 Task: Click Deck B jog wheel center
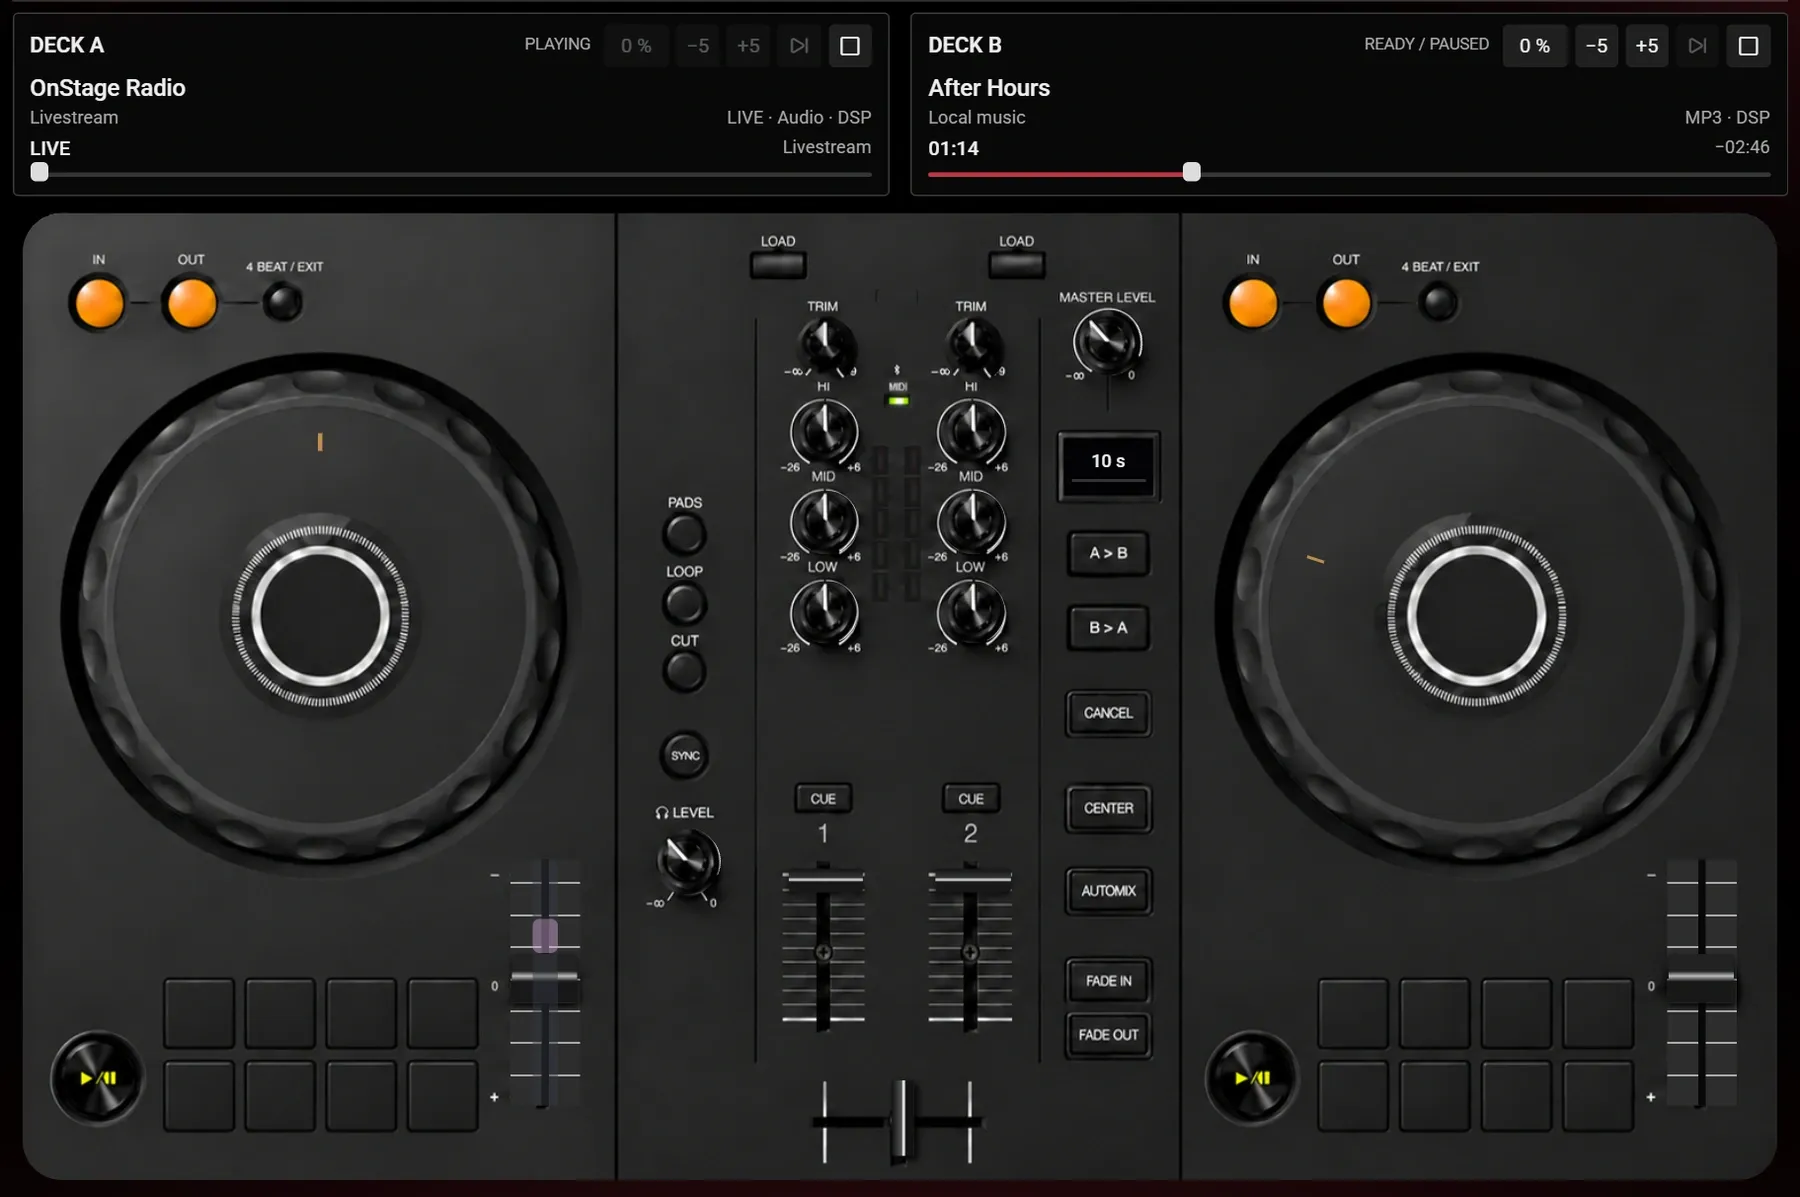pyautogui.click(x=1476, y=616)
